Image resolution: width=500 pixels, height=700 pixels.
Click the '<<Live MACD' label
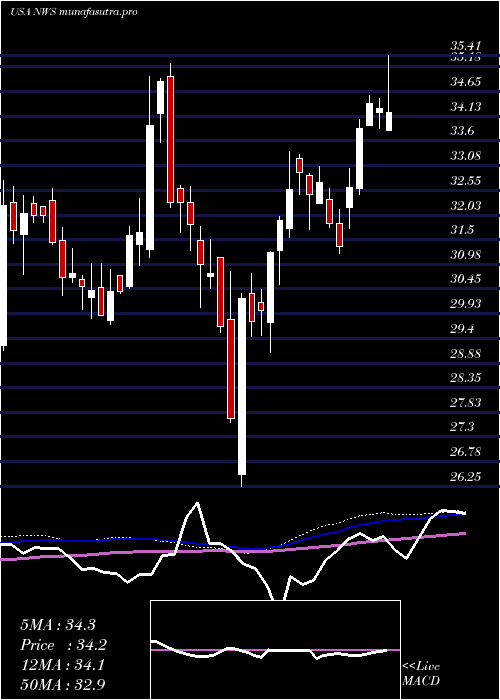point(421,674)
